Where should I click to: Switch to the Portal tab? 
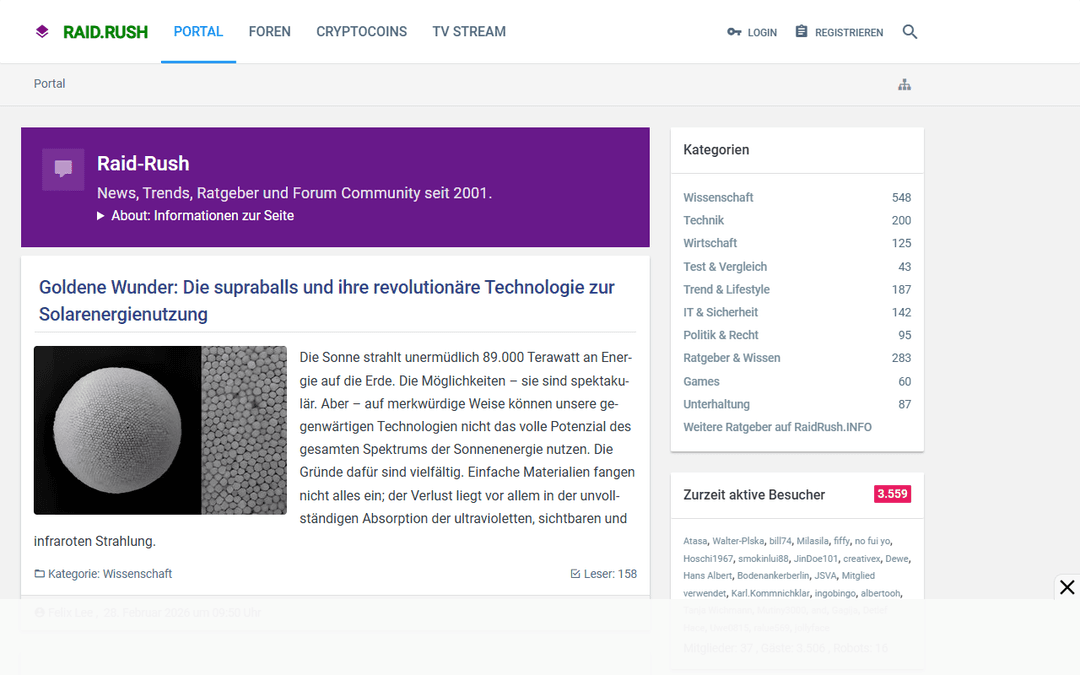tap(198, 32)
